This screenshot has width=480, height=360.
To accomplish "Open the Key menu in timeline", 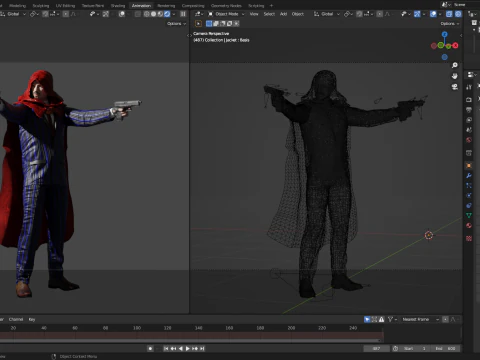I will [x=32, y=319].
